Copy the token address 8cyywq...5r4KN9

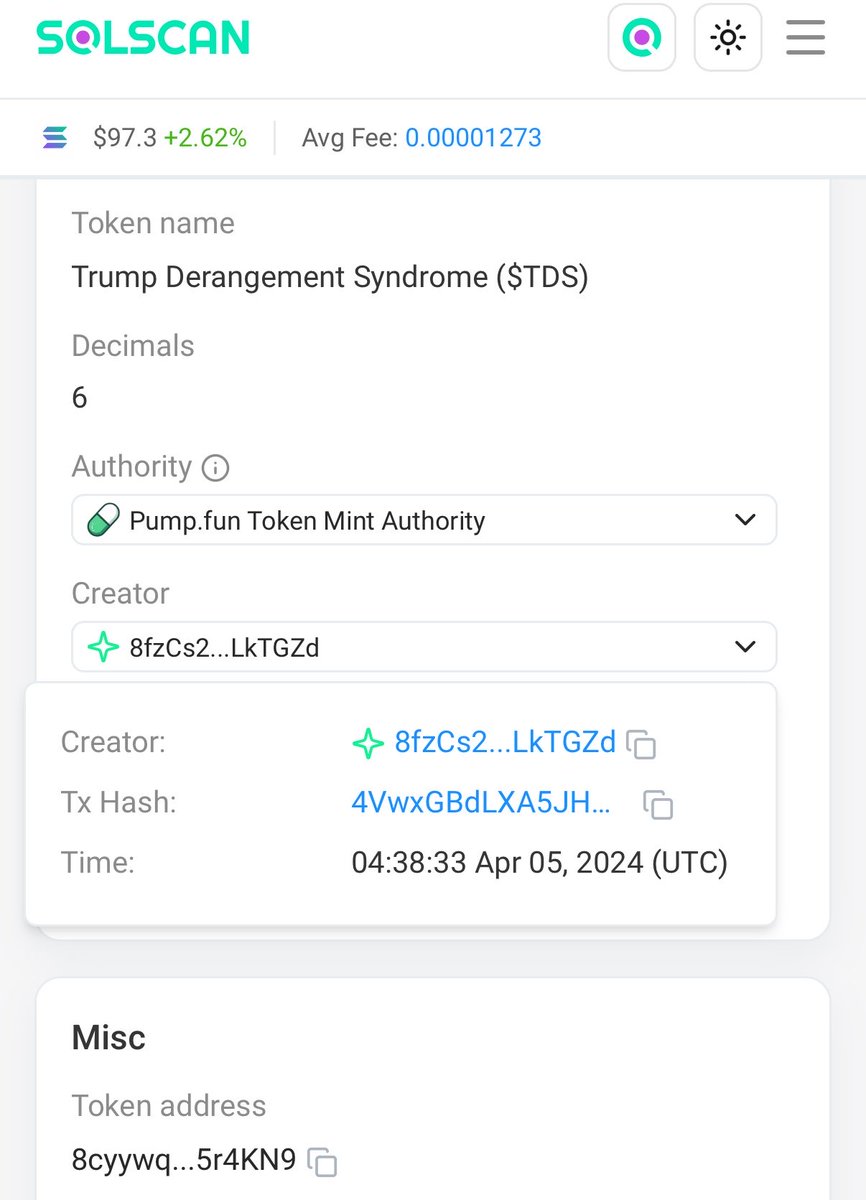(x=322, y=1162)
